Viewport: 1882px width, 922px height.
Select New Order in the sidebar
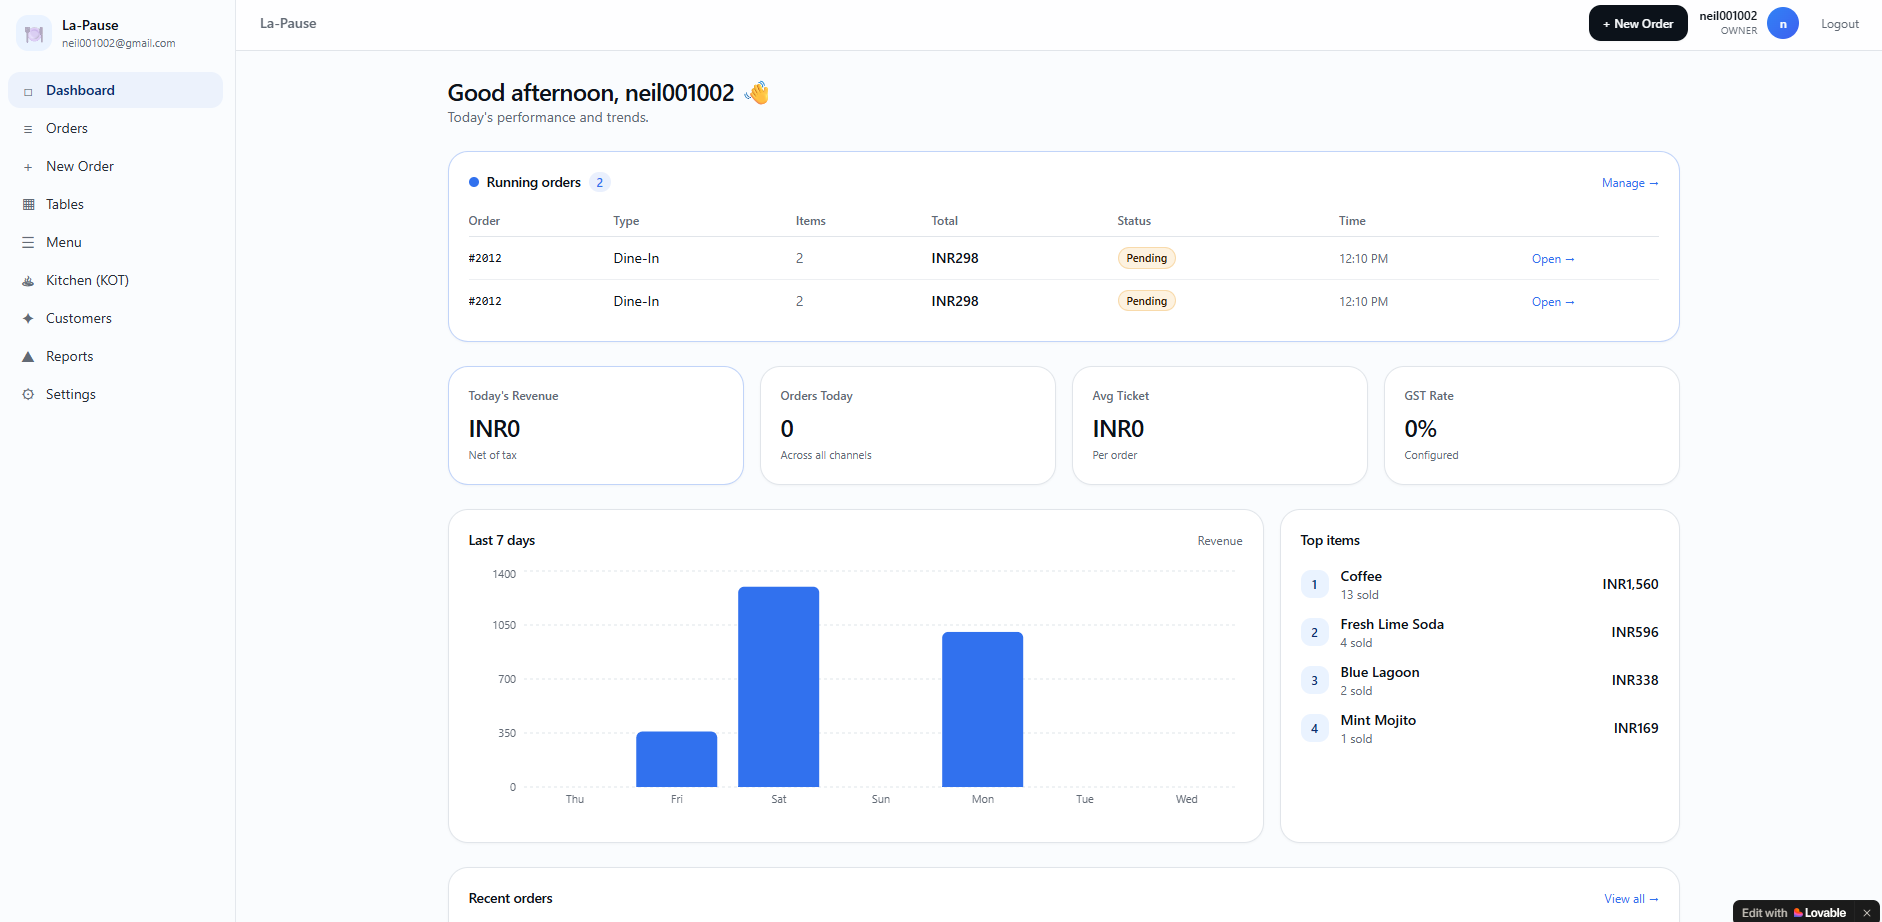coord(80,167)
